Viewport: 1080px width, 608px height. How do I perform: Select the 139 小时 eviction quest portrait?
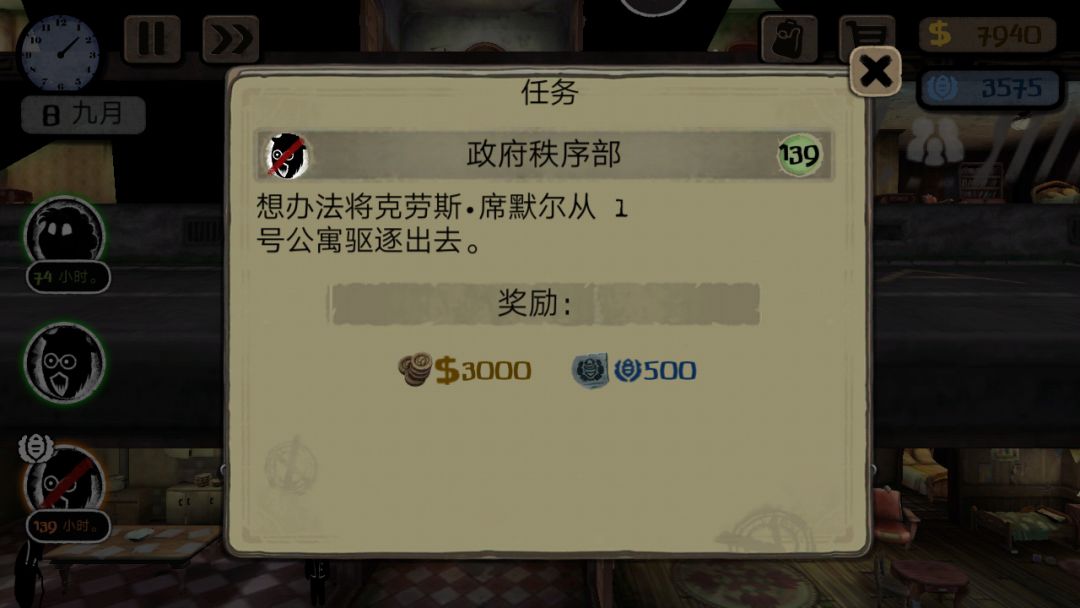click(65, 490)
